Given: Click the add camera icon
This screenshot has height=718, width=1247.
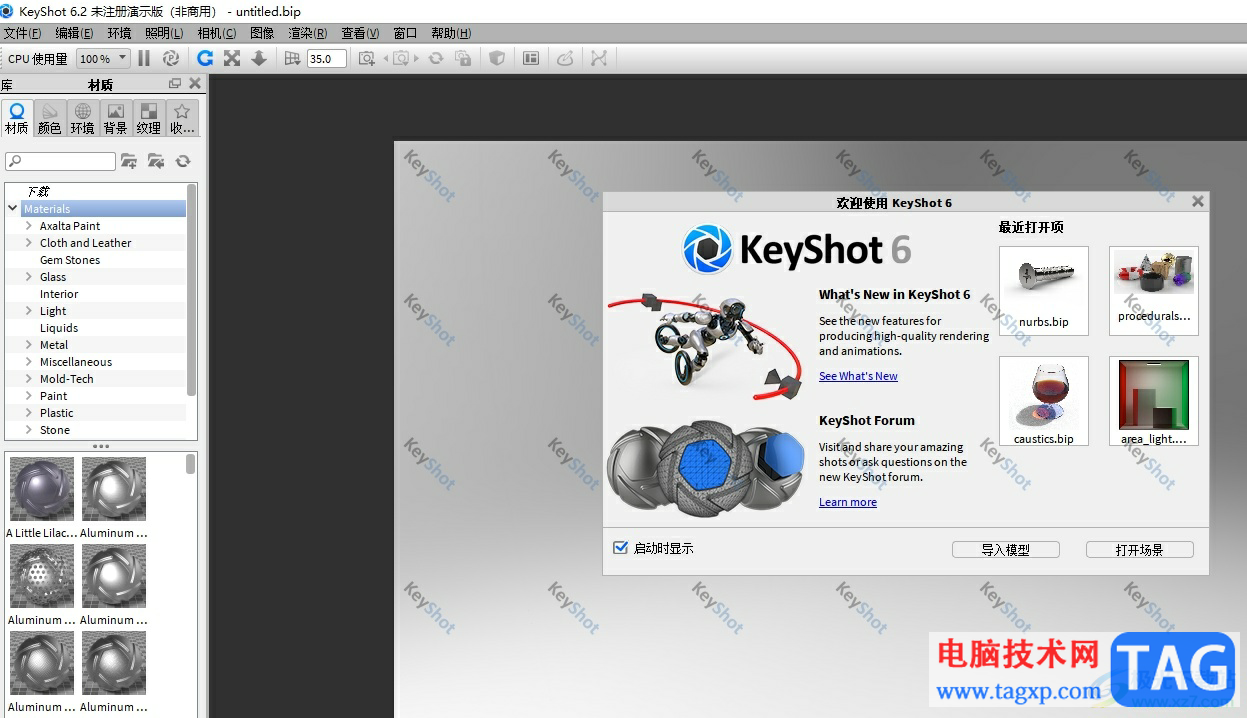Looking at the screenshot, I should point(368,59).
